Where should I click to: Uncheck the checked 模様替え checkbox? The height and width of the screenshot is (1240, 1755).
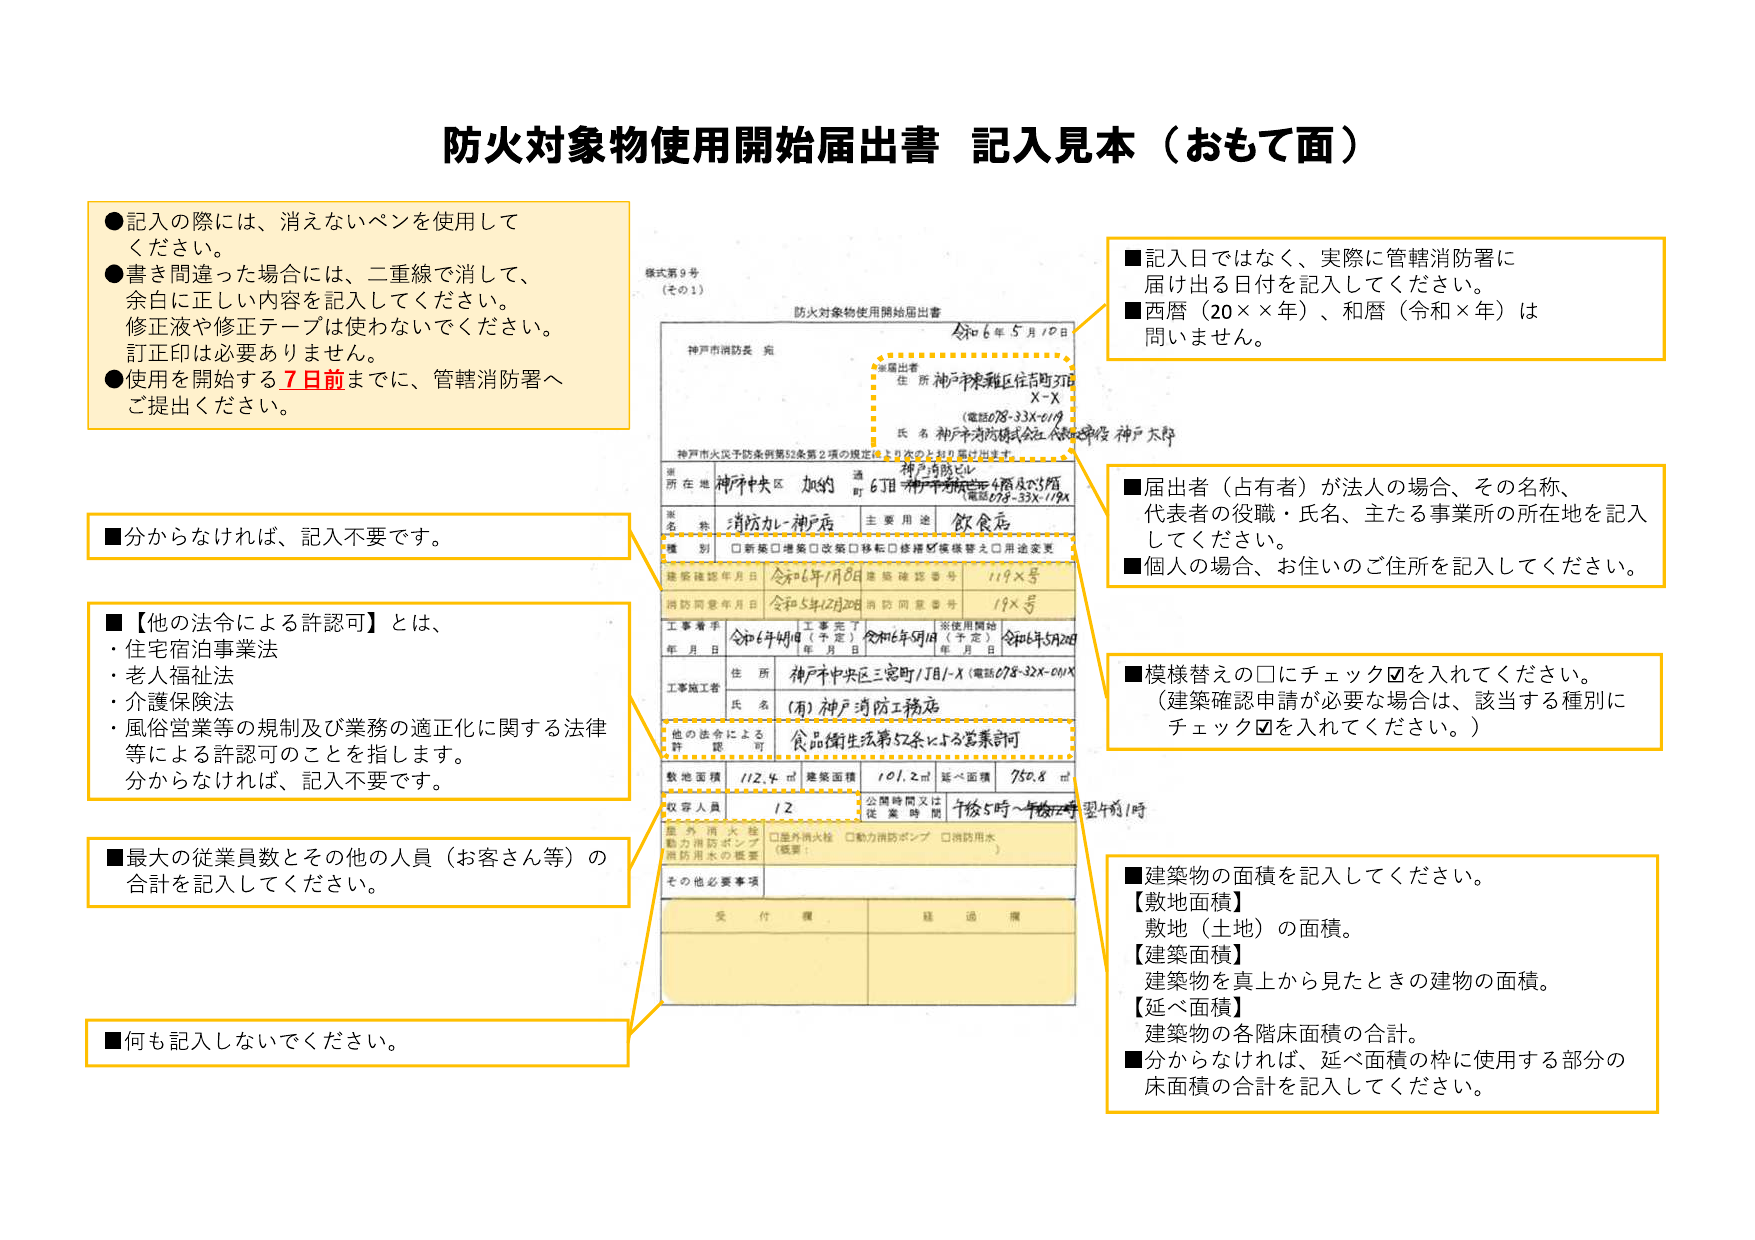coord(932,547)
